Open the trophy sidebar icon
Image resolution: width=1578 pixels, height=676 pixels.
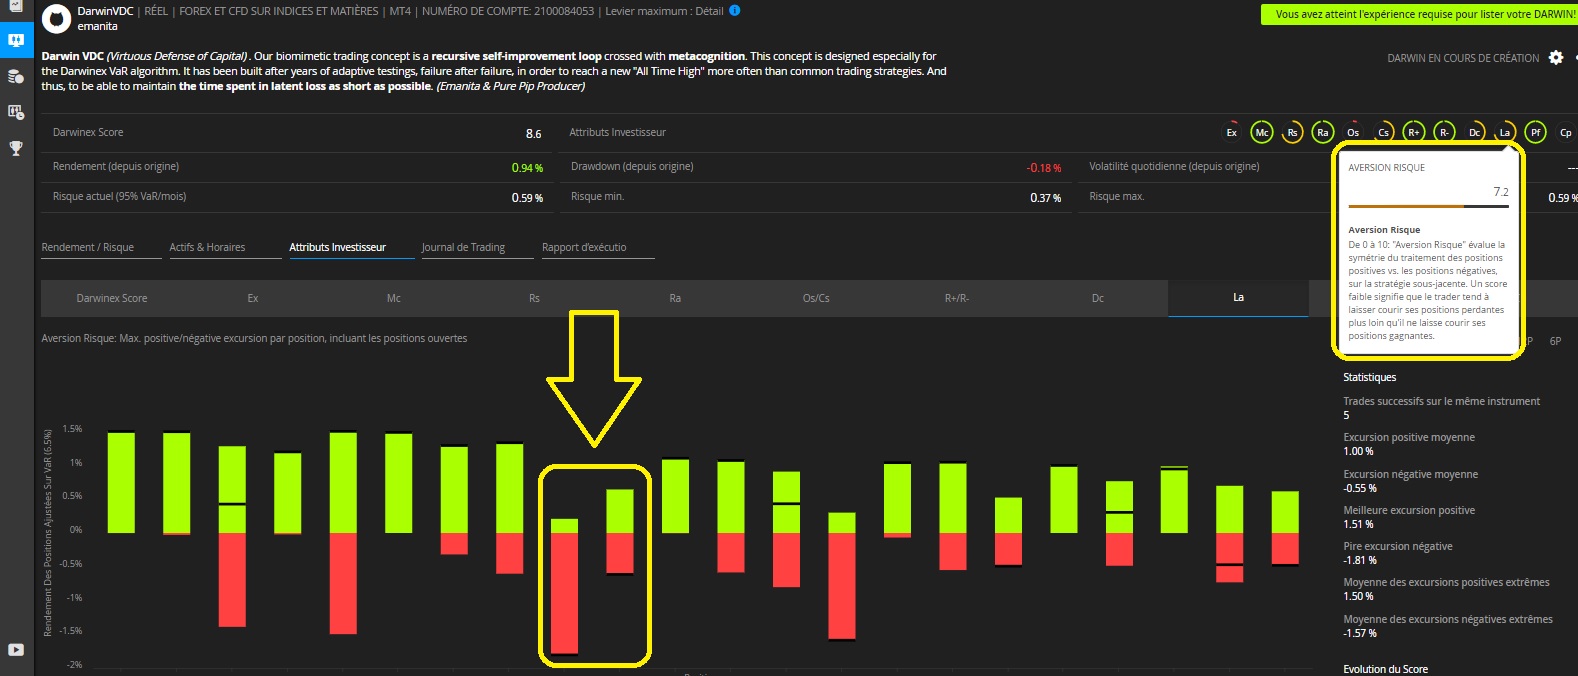coord(16,148)
